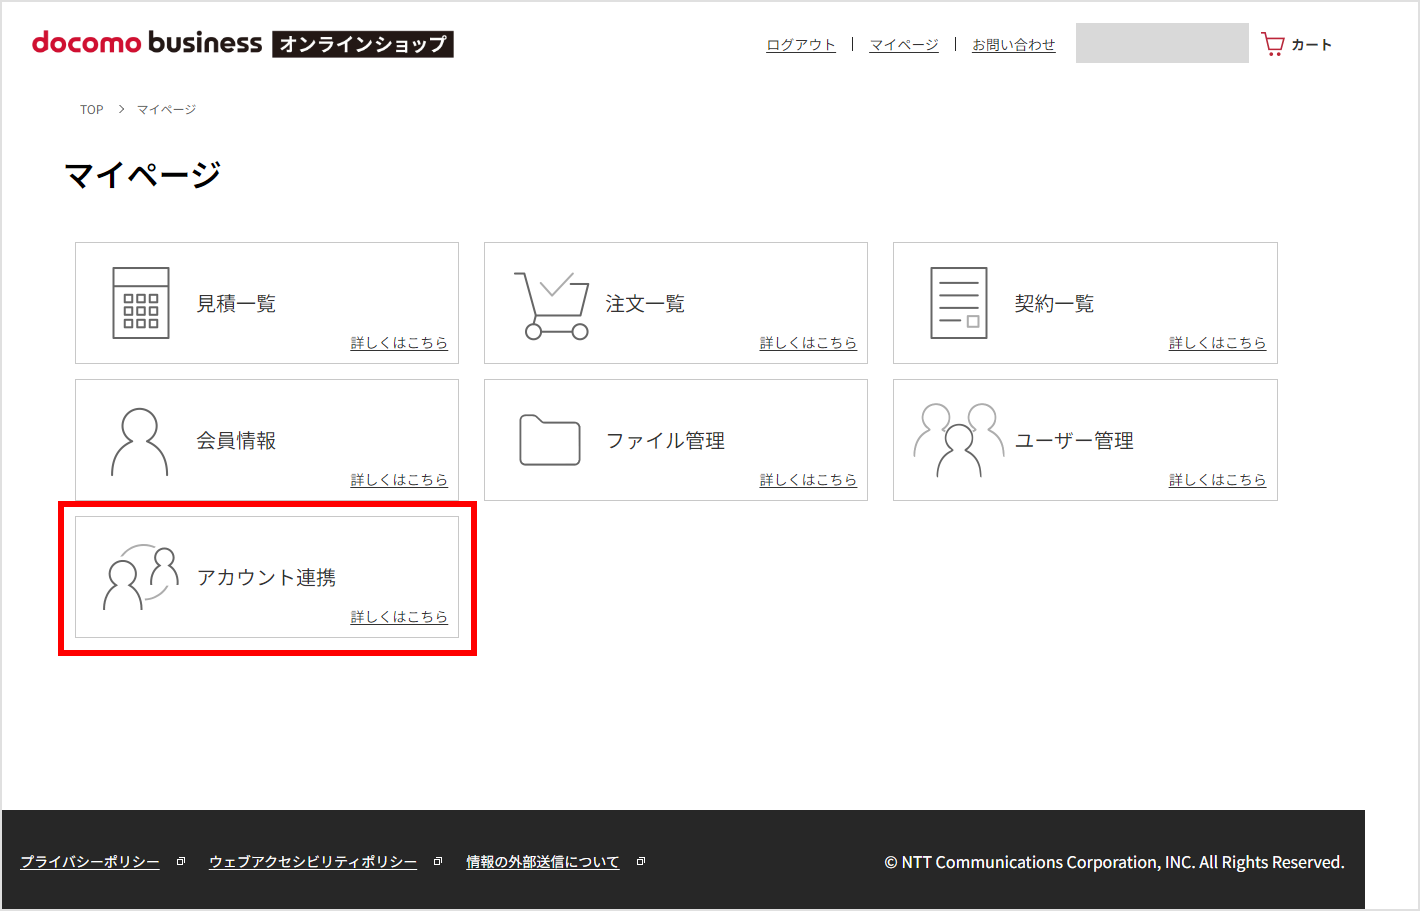Click the shopping cart icon for 注文一覧

[x=551, y=305]
